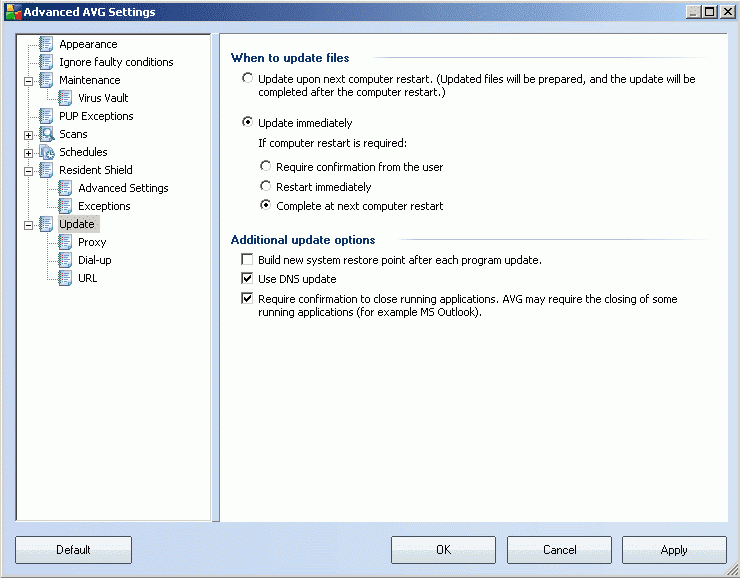
Task: Select Exceptions under Resident Shield
Action: tap(104, 206)
